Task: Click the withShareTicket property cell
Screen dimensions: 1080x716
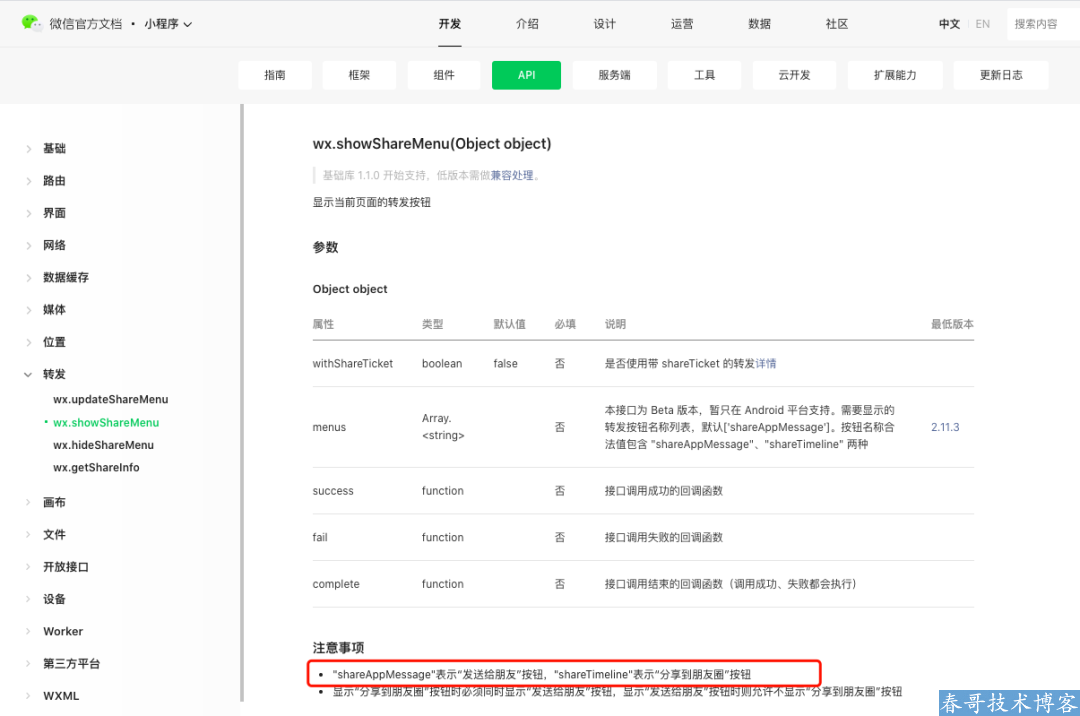Action: (x=353, y=364)
